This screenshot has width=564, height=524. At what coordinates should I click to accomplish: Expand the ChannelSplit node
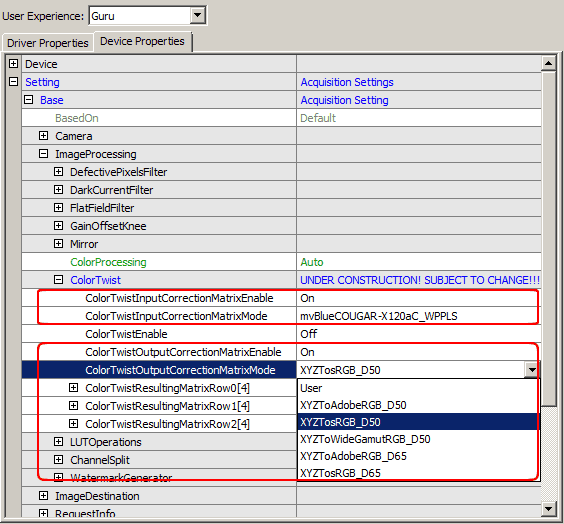click(59, 460)
